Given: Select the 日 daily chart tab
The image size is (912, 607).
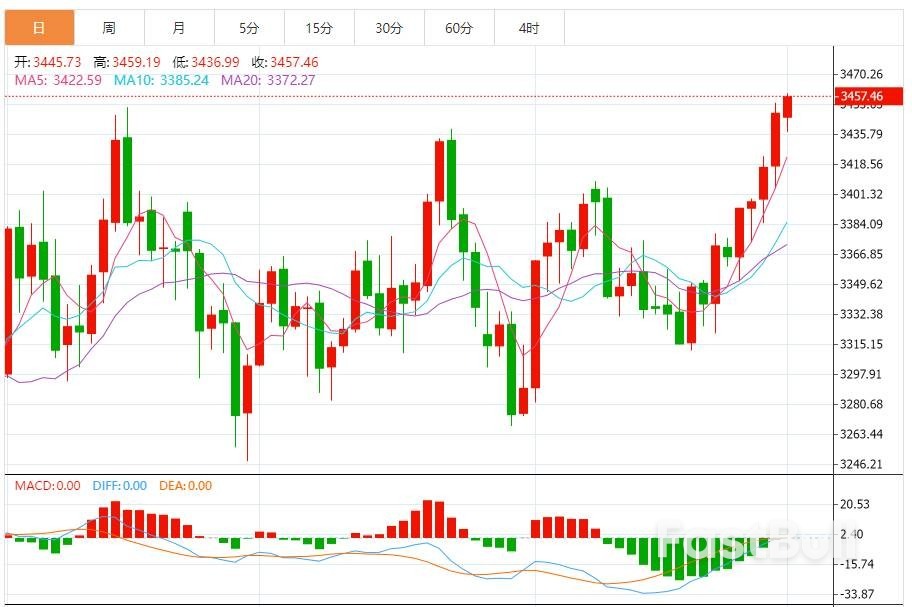Looking at the screenshot, I should point(39,28).
